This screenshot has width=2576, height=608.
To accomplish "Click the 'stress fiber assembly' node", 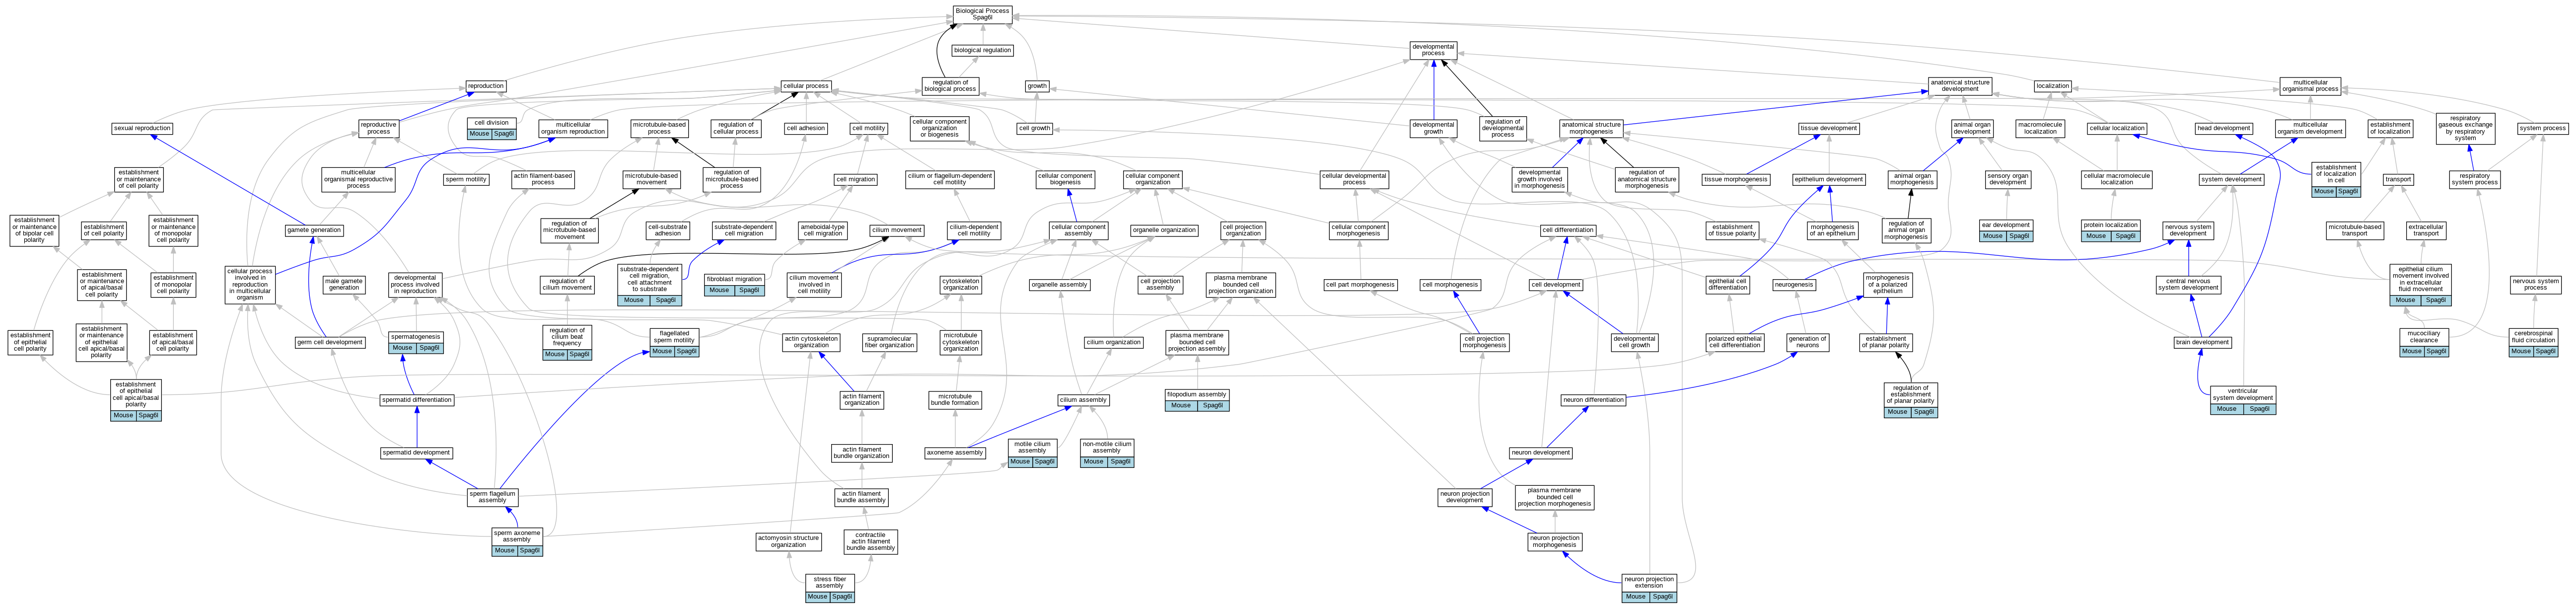I will [830, 588].
